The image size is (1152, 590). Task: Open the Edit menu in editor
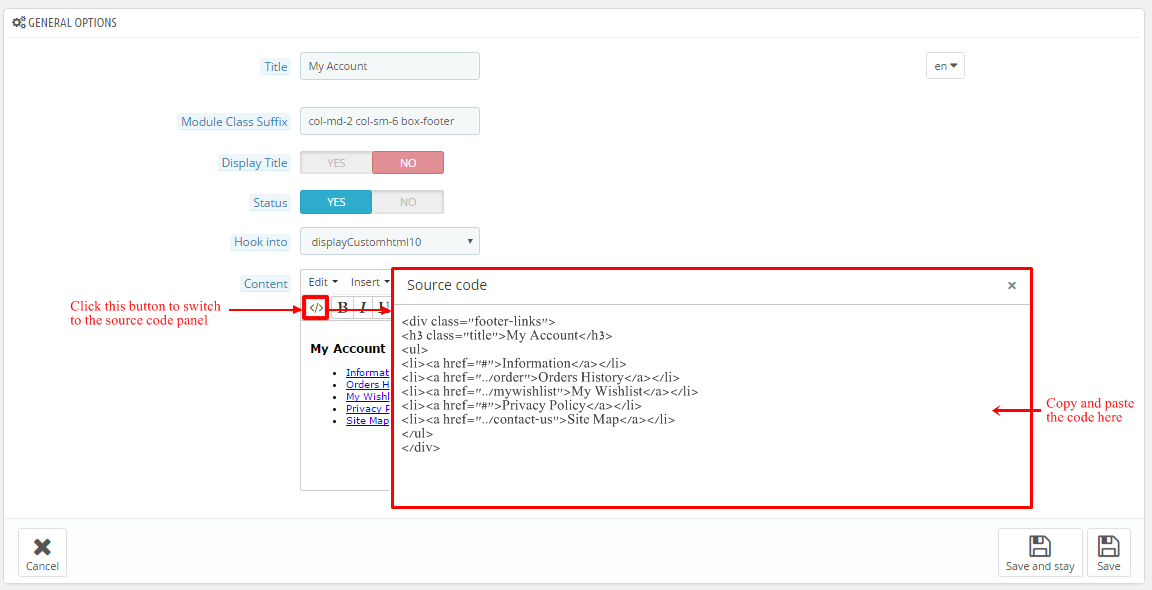[323, 282]
